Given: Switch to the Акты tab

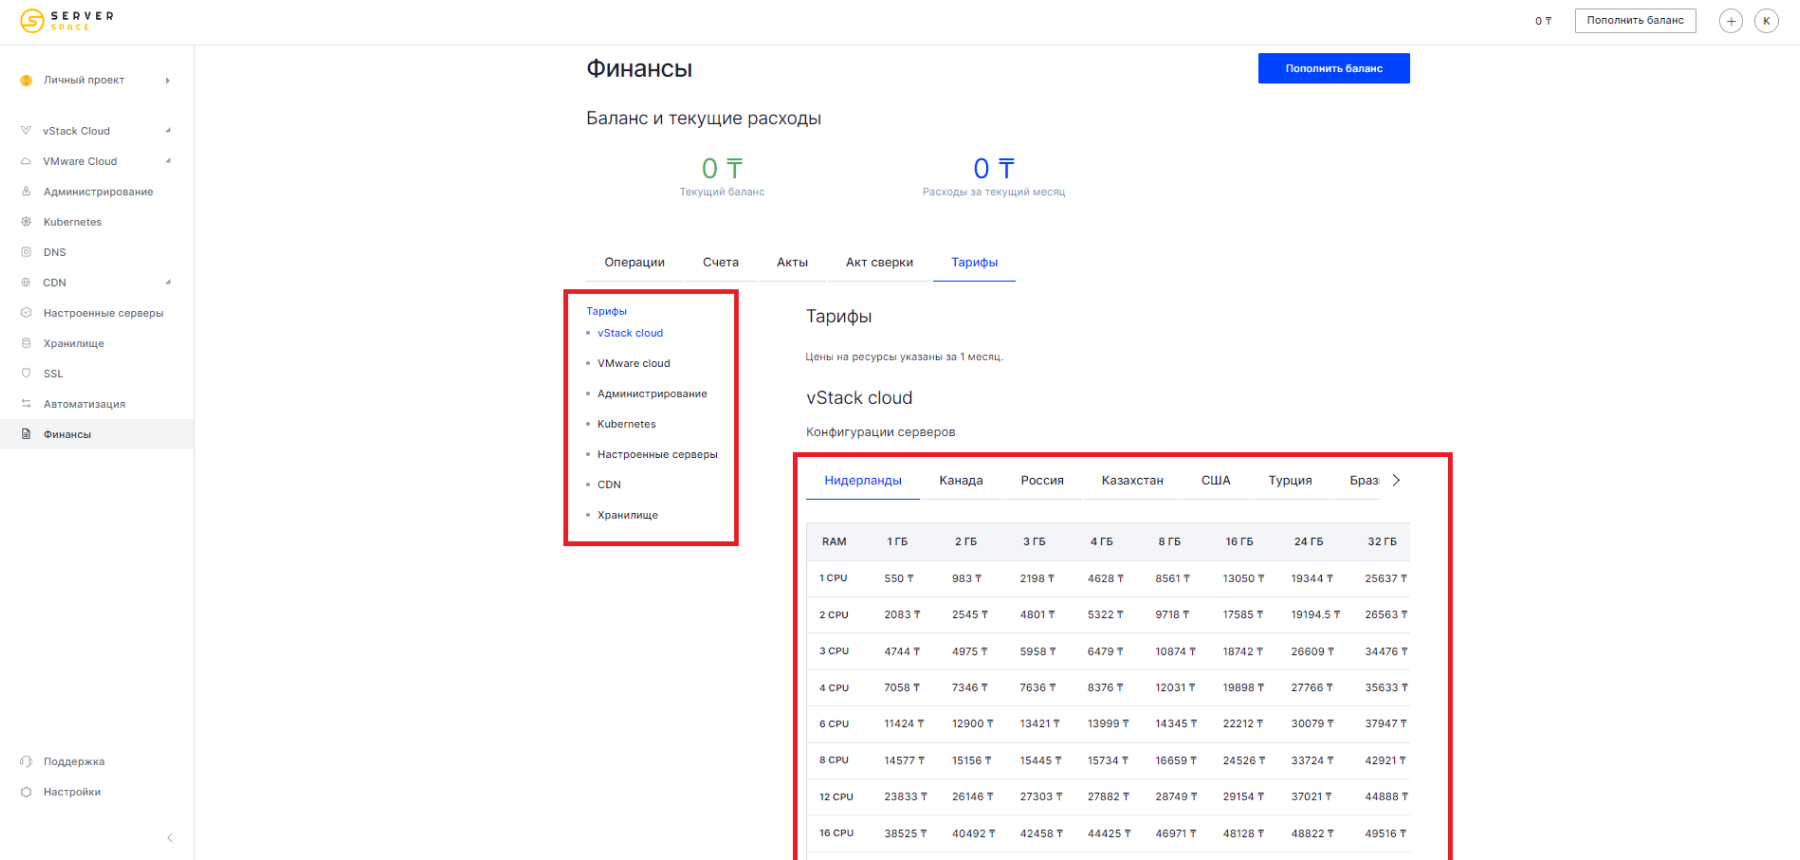Looking at the screenshot, I should coord(792,262).
